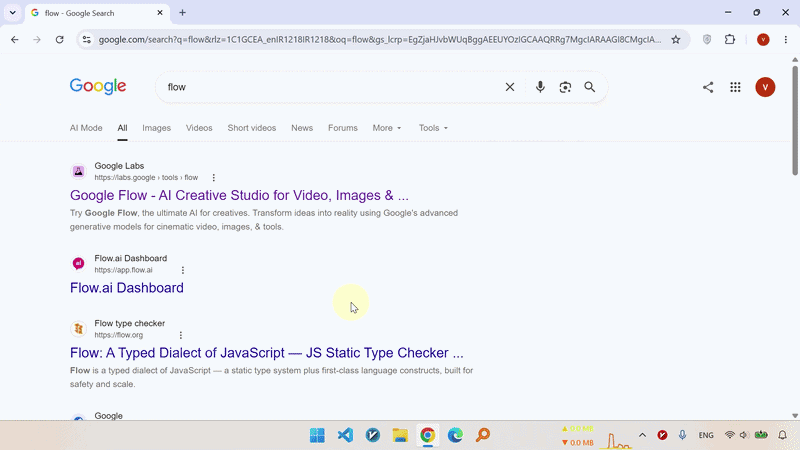This screenshot has width=800, height=450.
Task: Select the Short videos tab
Action: click(252, 128)
